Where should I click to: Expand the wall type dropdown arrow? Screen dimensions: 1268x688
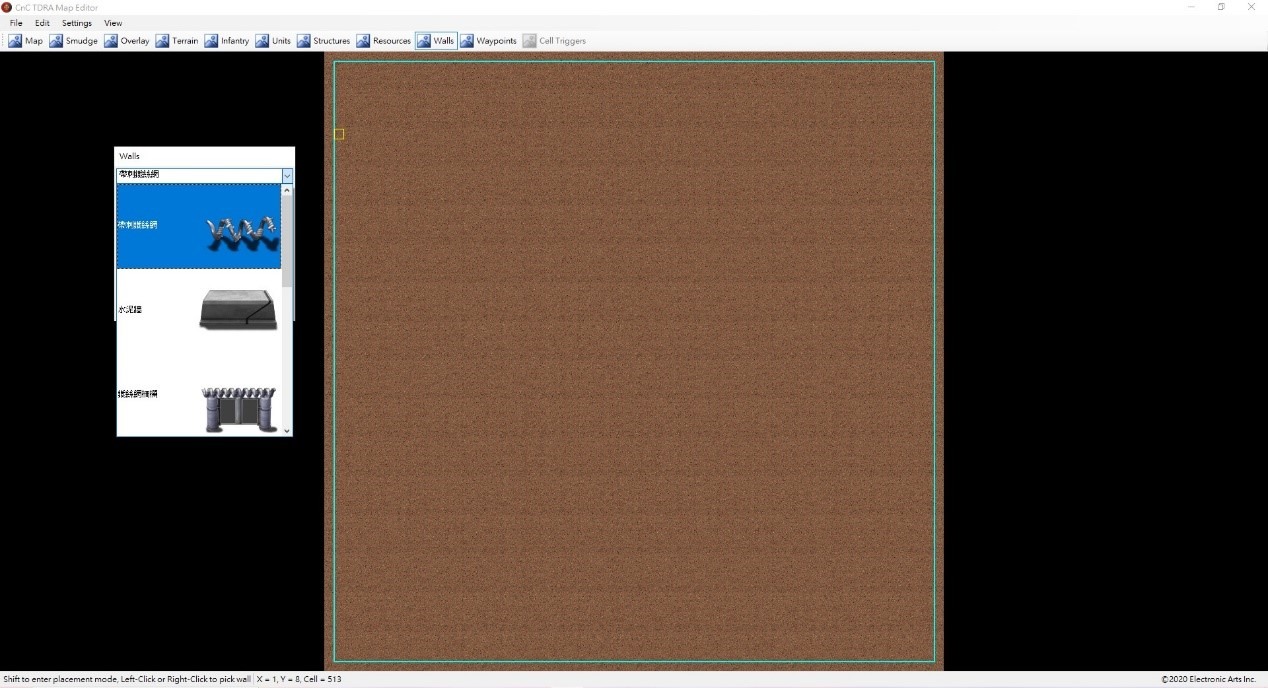[287, 176]
